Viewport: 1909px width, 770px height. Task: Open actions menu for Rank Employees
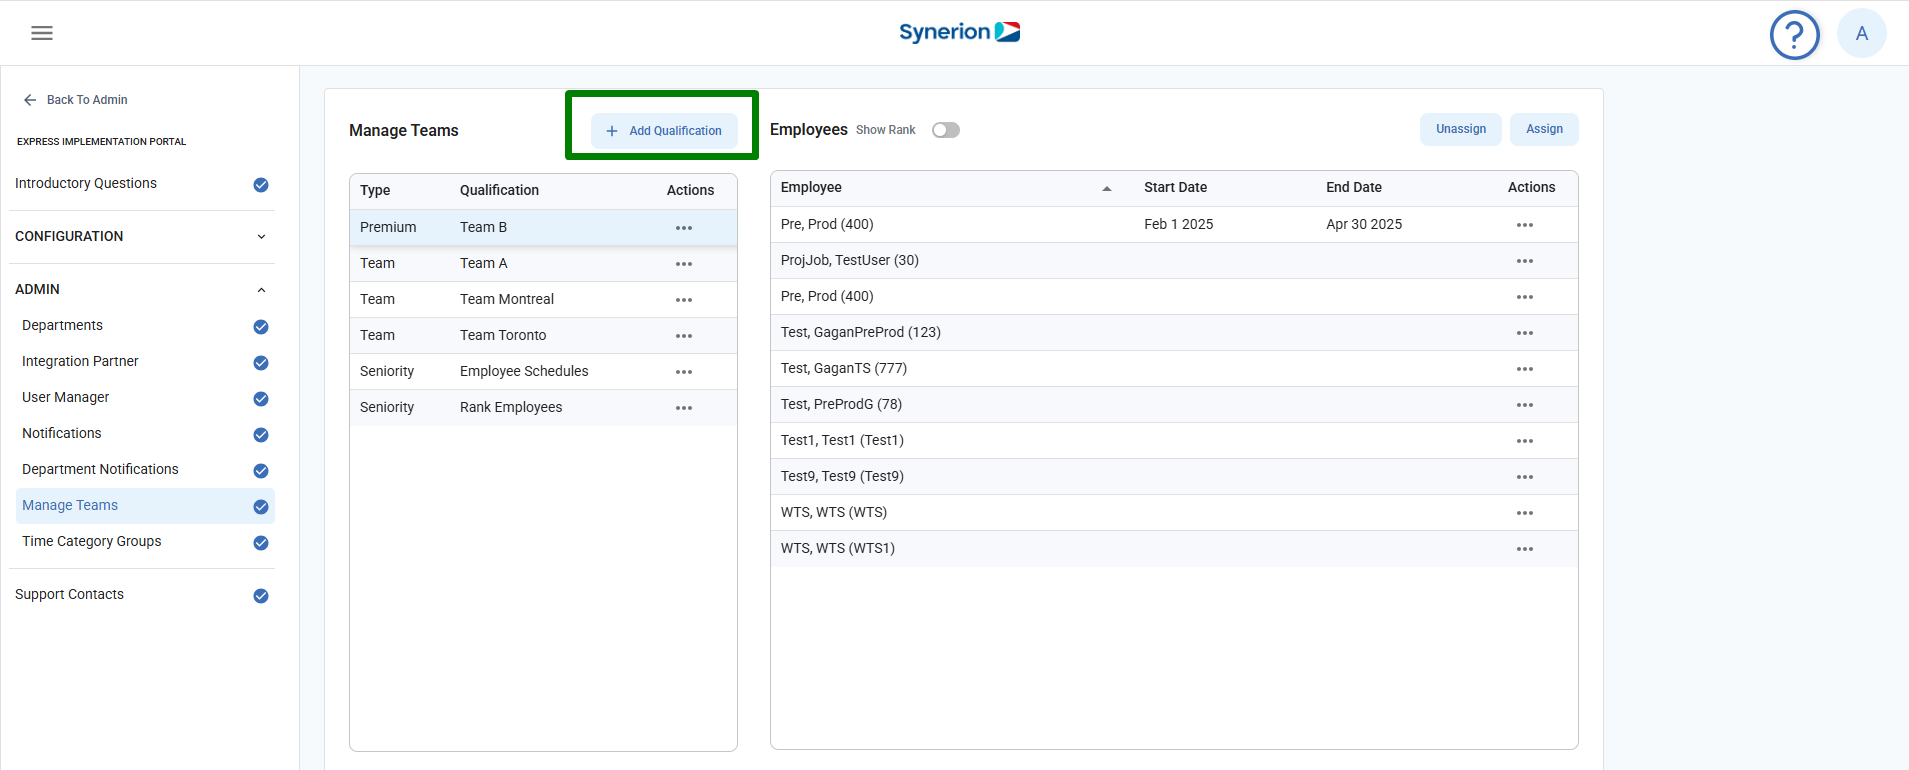pos(684,408)
